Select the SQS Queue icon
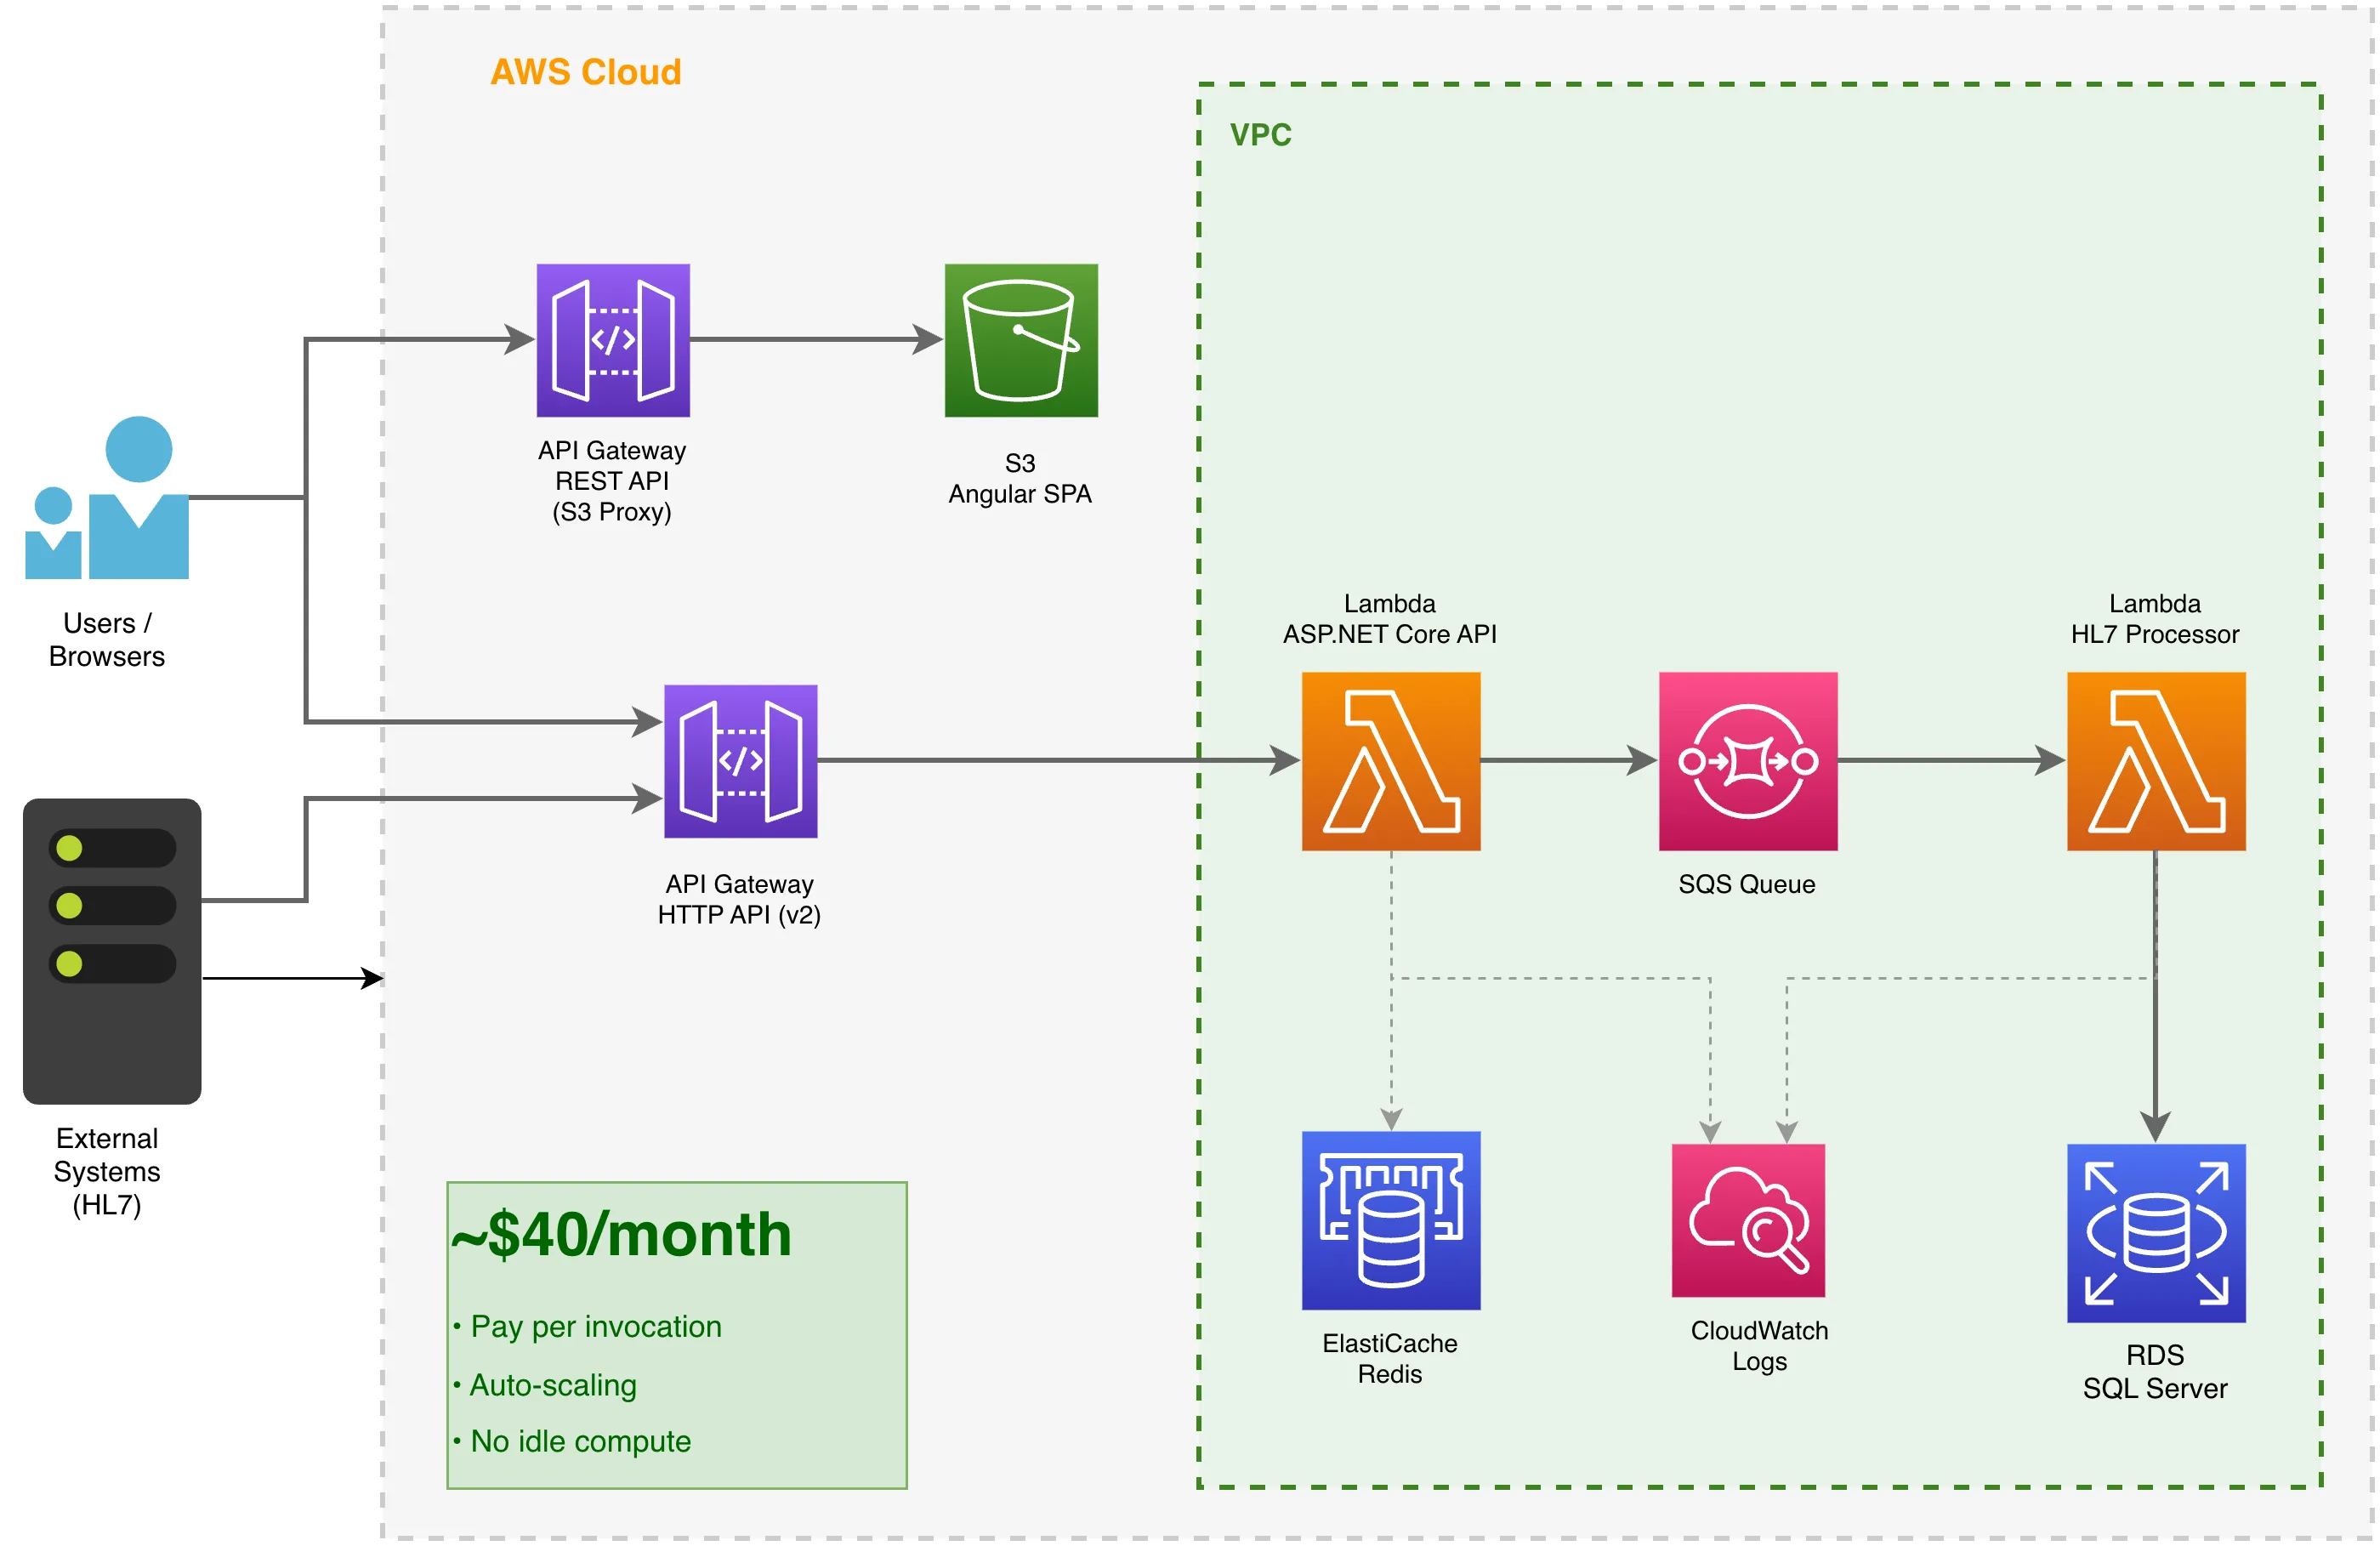 click(1747, 760)
